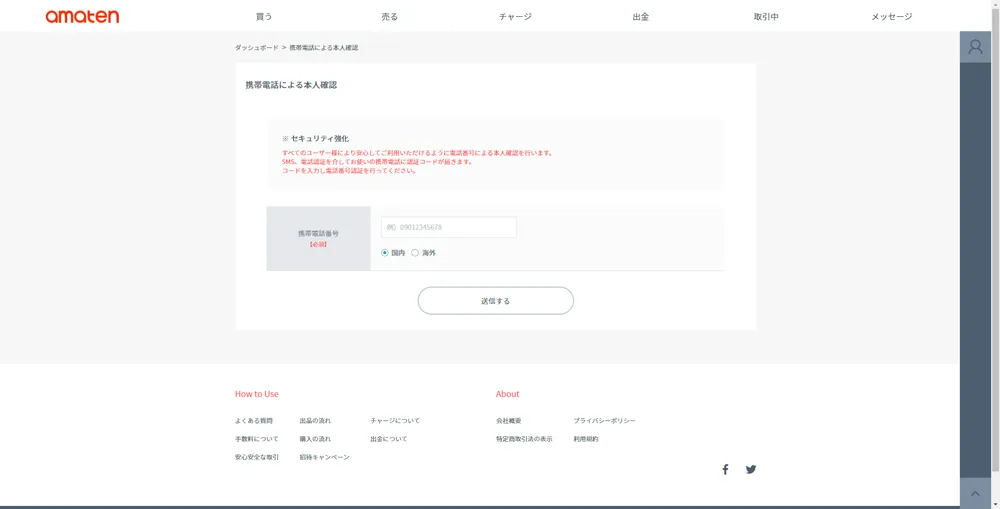Open 利用規約 footer link
Screen dimensions: 1000x509
pyautogui.click(x=585, y=439)
